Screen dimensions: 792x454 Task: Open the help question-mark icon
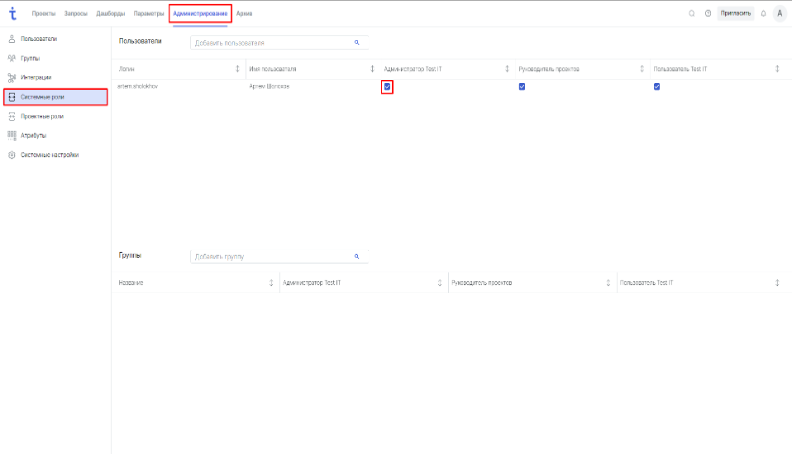pyautogui.click(x=708, y=14)
